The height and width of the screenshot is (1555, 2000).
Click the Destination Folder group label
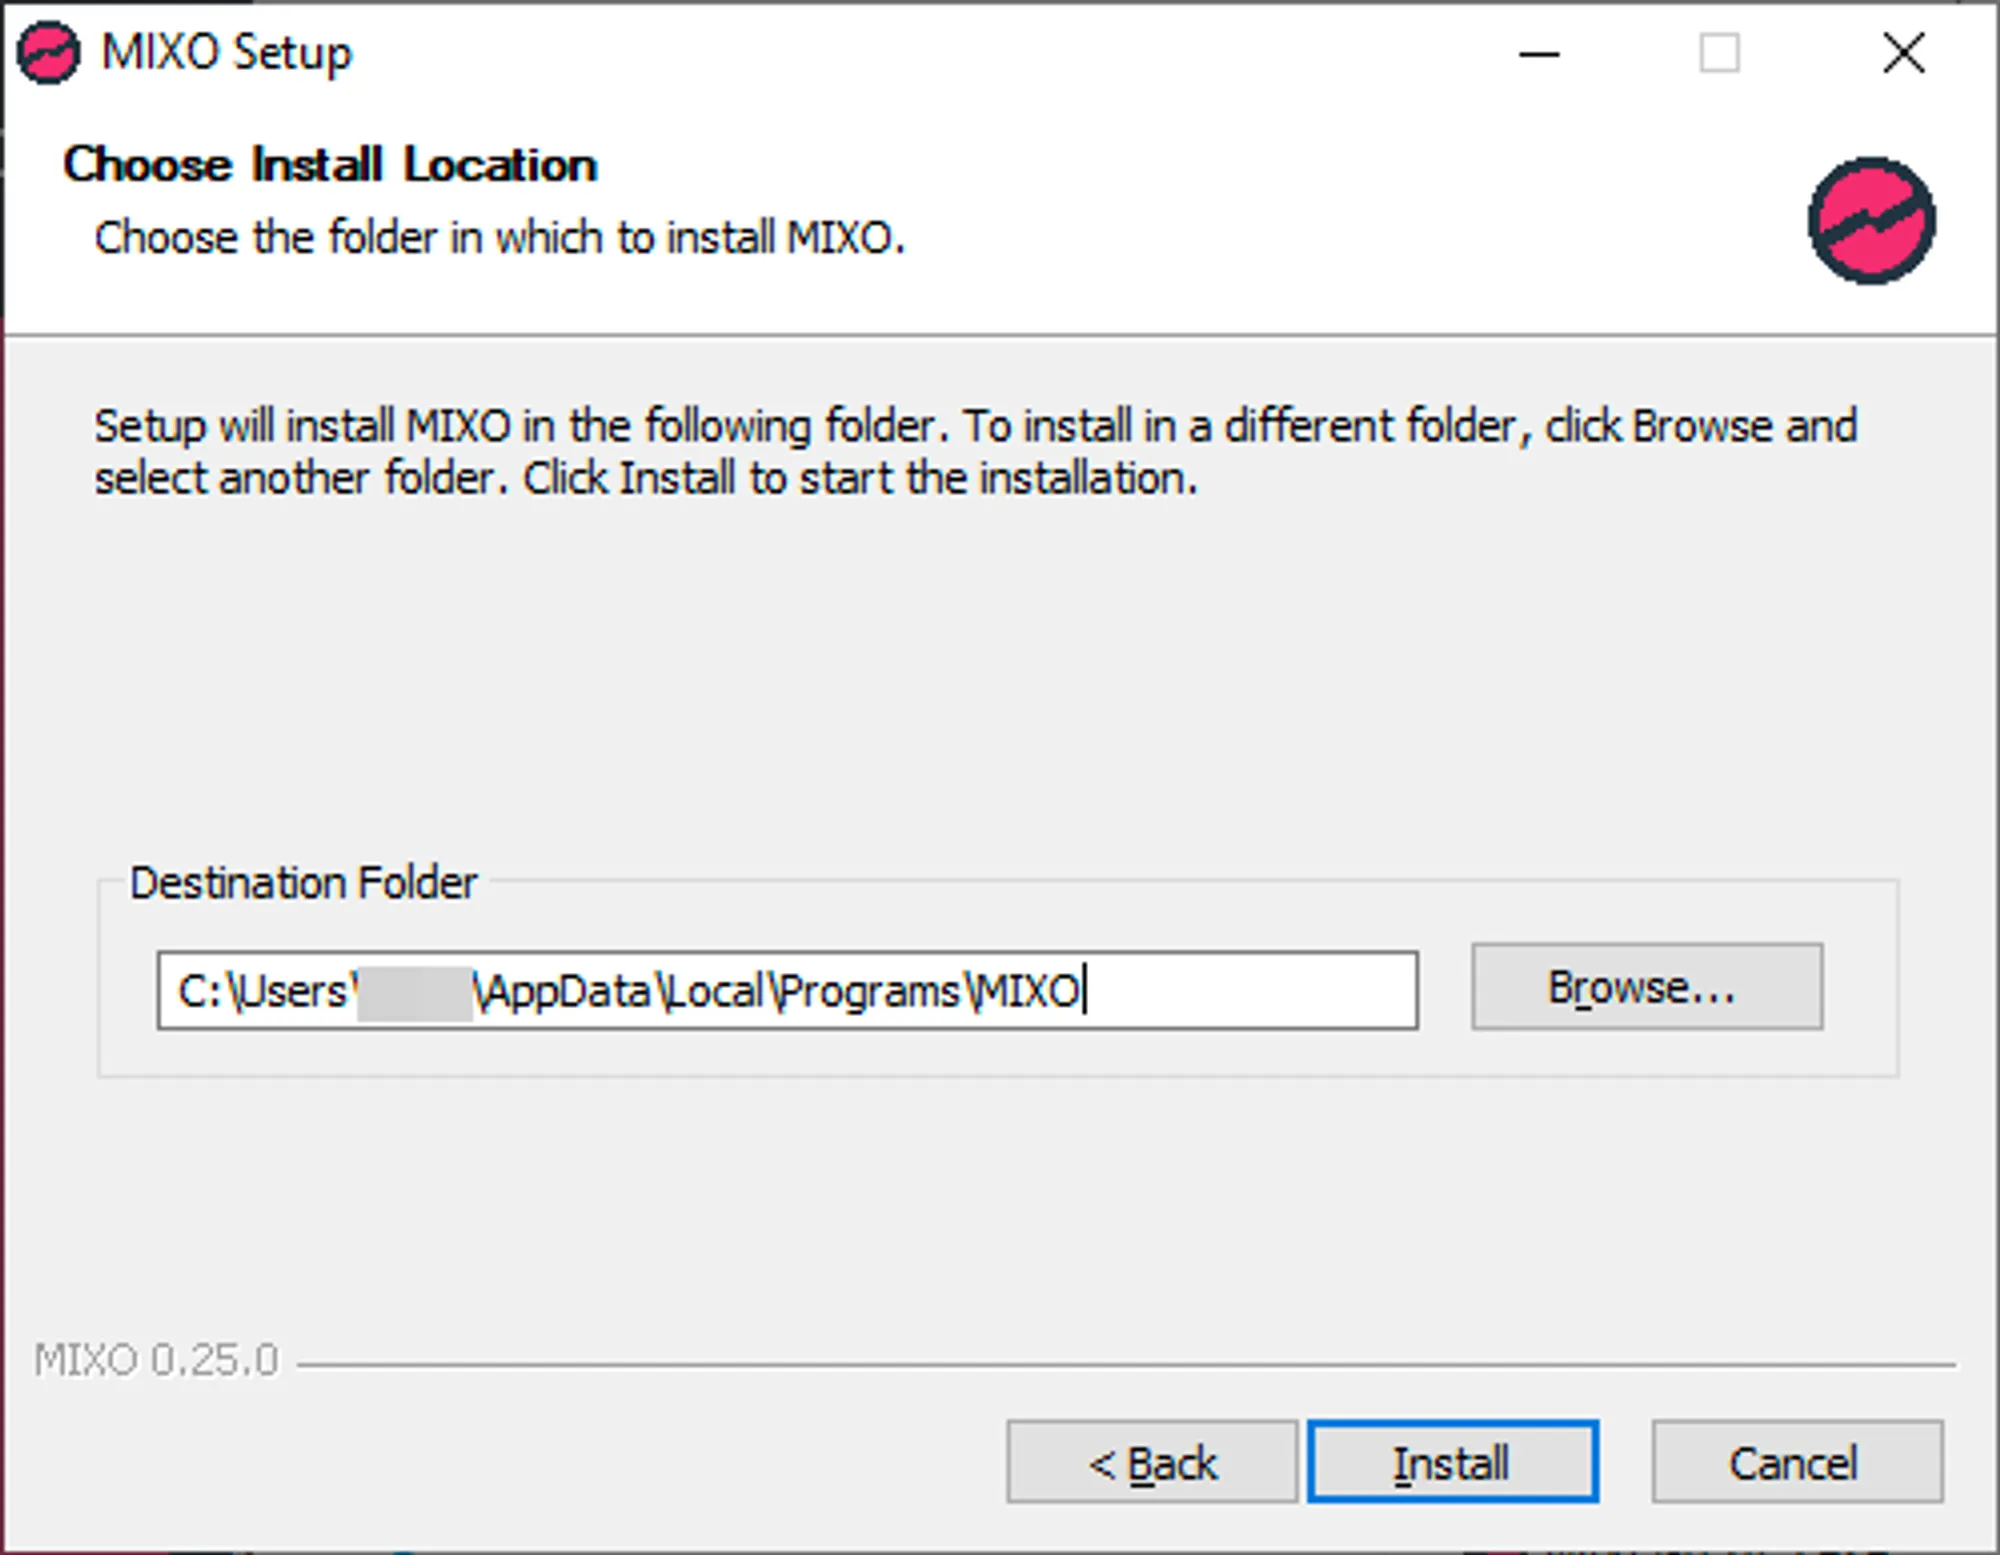pos(303,883)
